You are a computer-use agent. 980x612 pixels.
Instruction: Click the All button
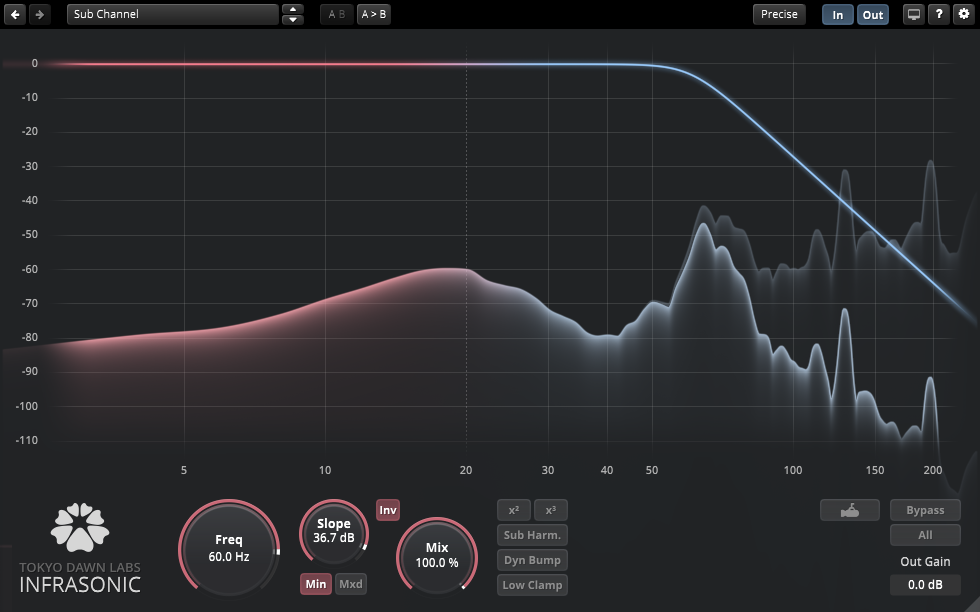click(925, 535)
